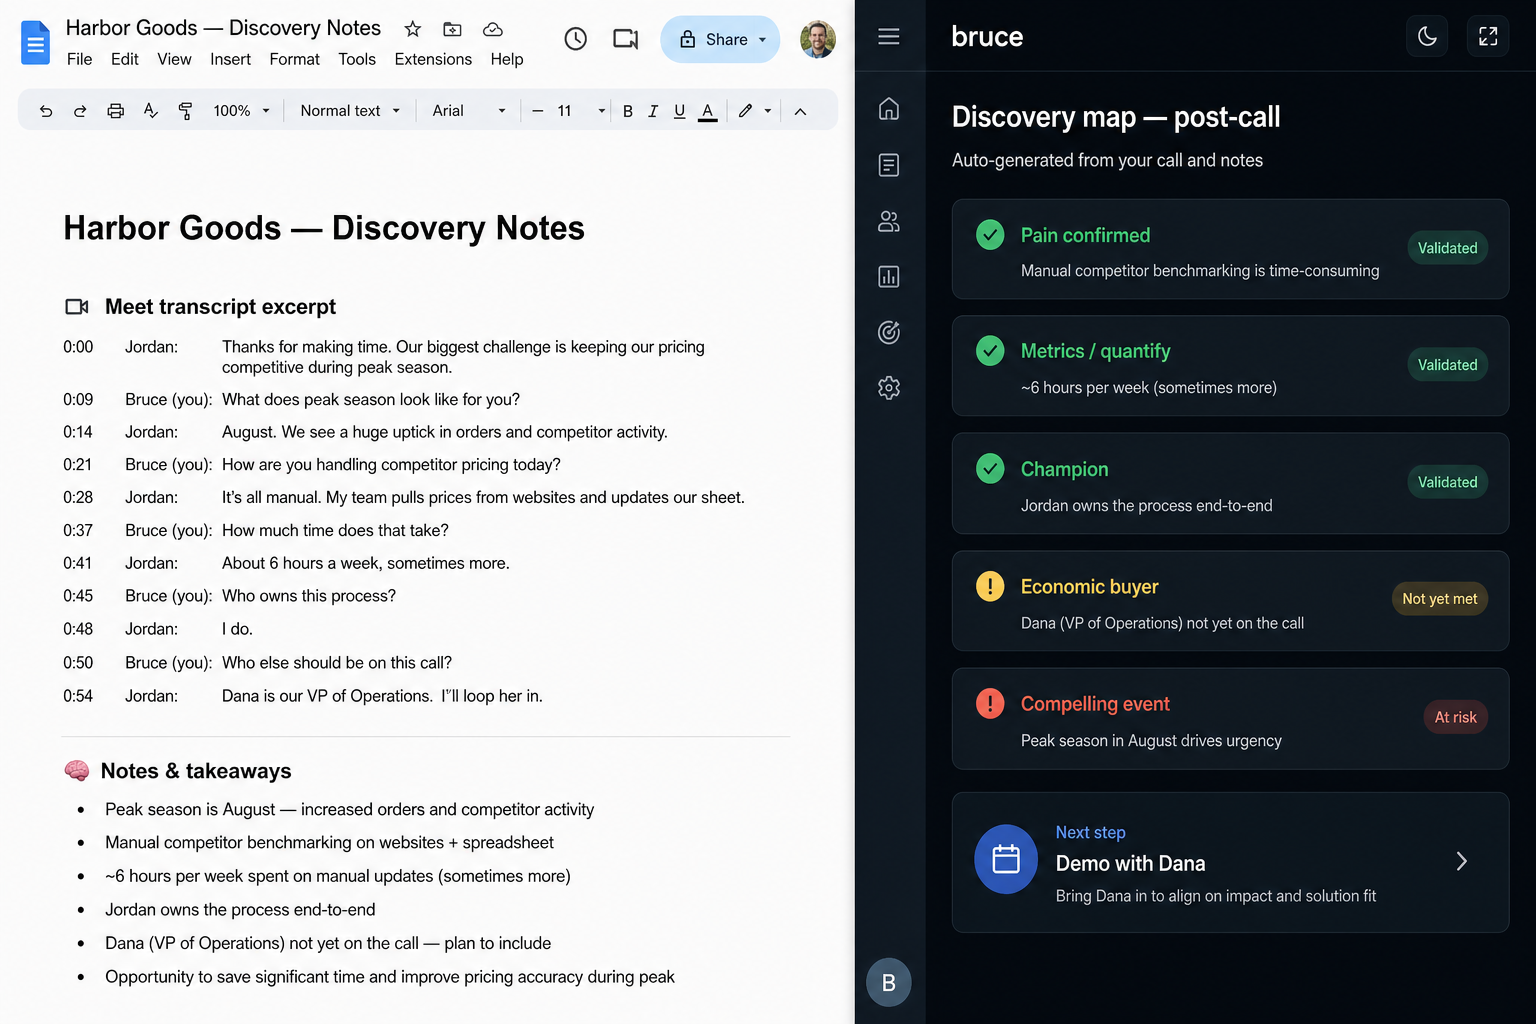
Task: Open the bruce user B avatar
Action: point(889,982)
